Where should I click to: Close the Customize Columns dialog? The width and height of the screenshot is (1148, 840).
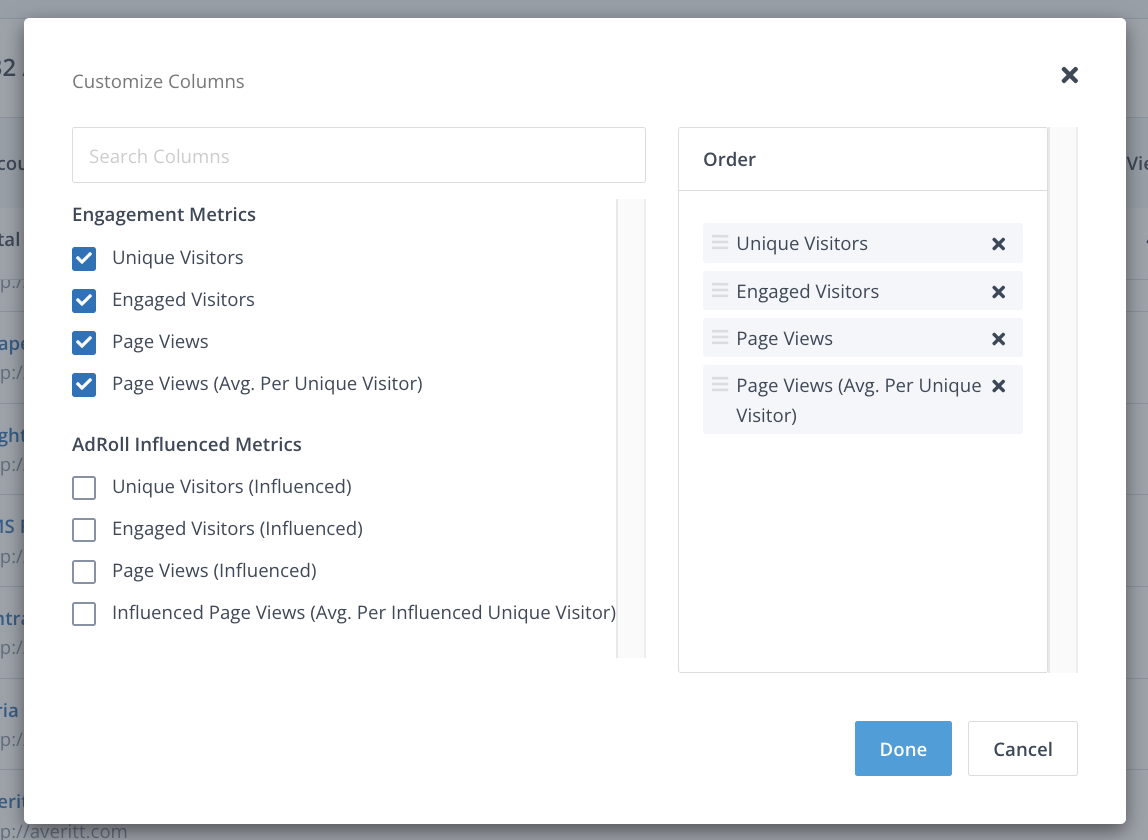(x=1069, y=75)
